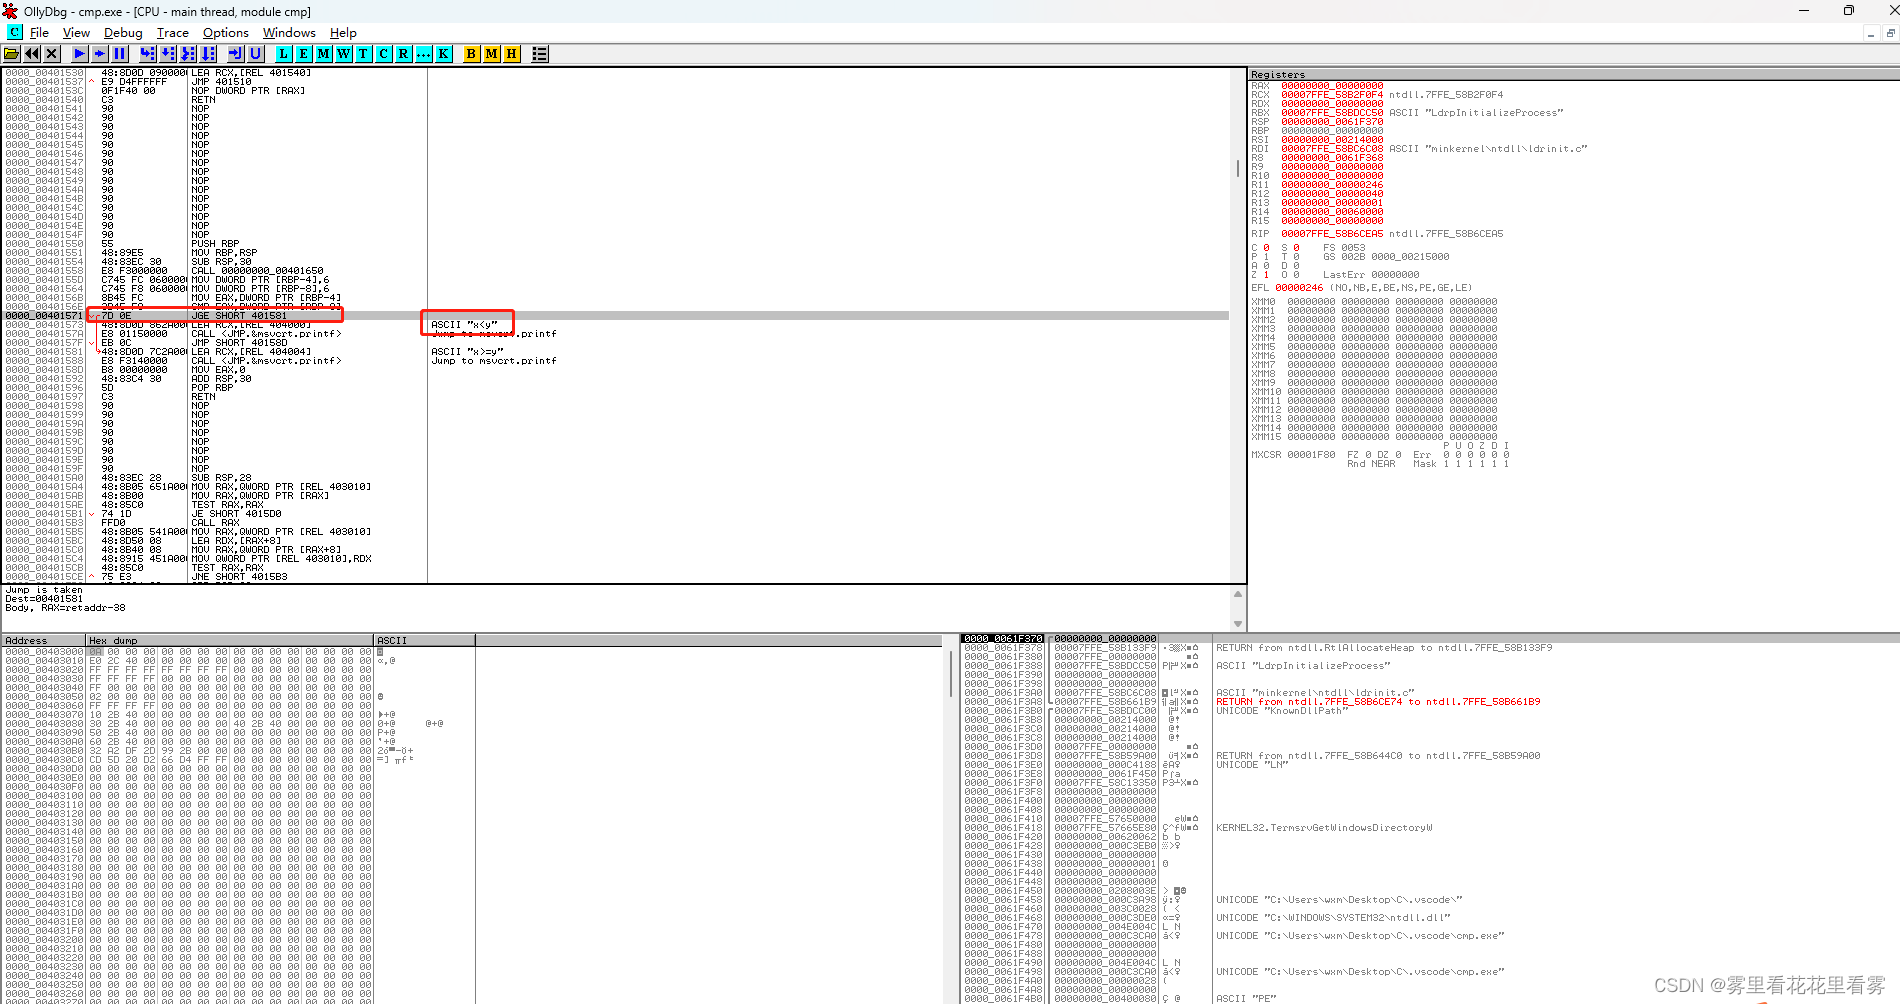Click the Registers pane header

[1574, 75]
